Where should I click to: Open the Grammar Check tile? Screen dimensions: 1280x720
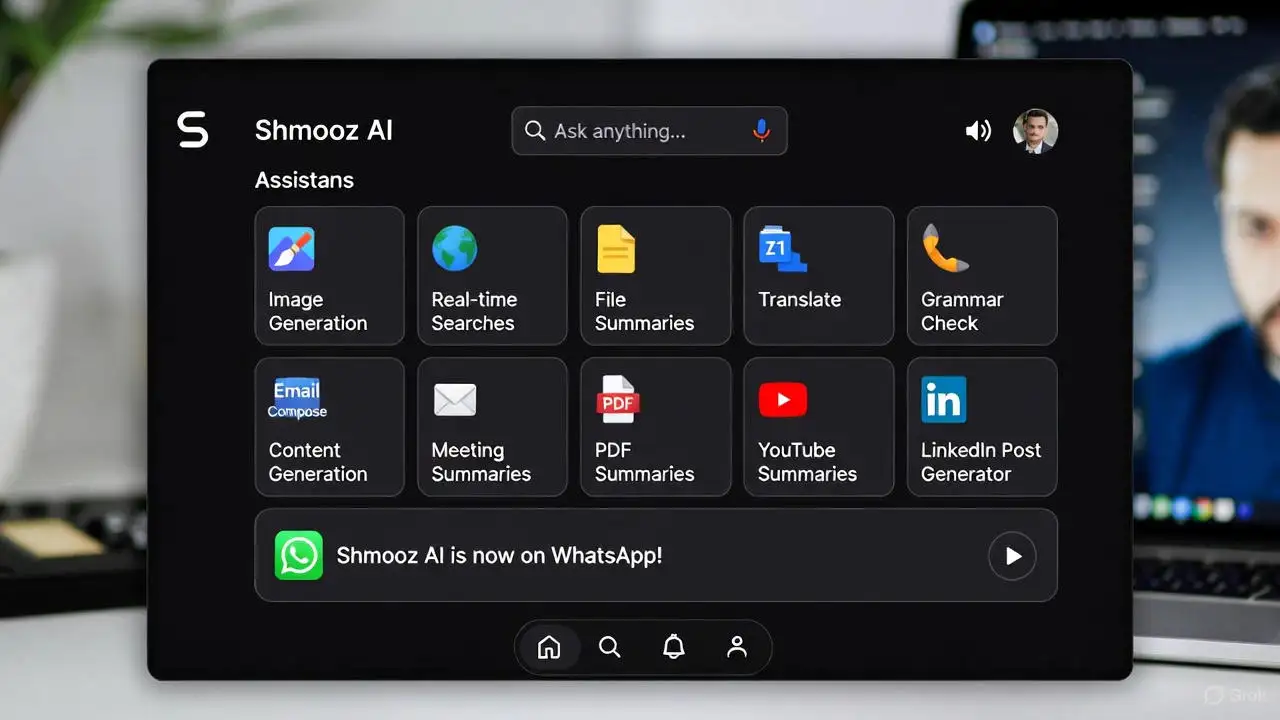(x=981, y=276)
